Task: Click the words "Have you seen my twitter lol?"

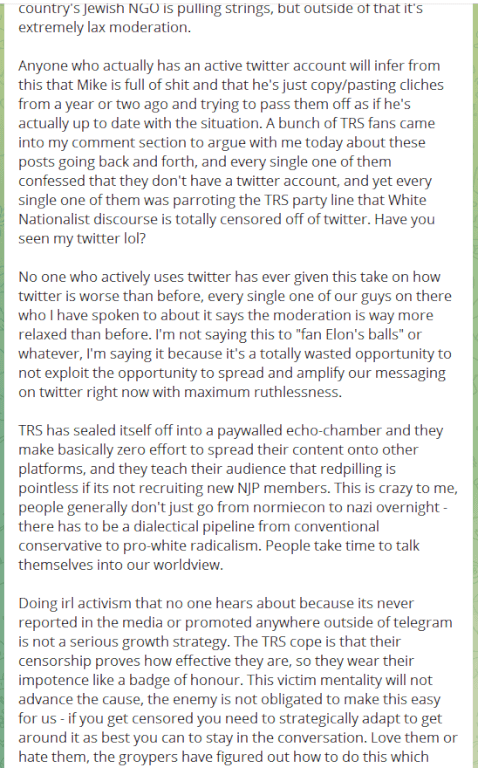Action: pos(227,229)
